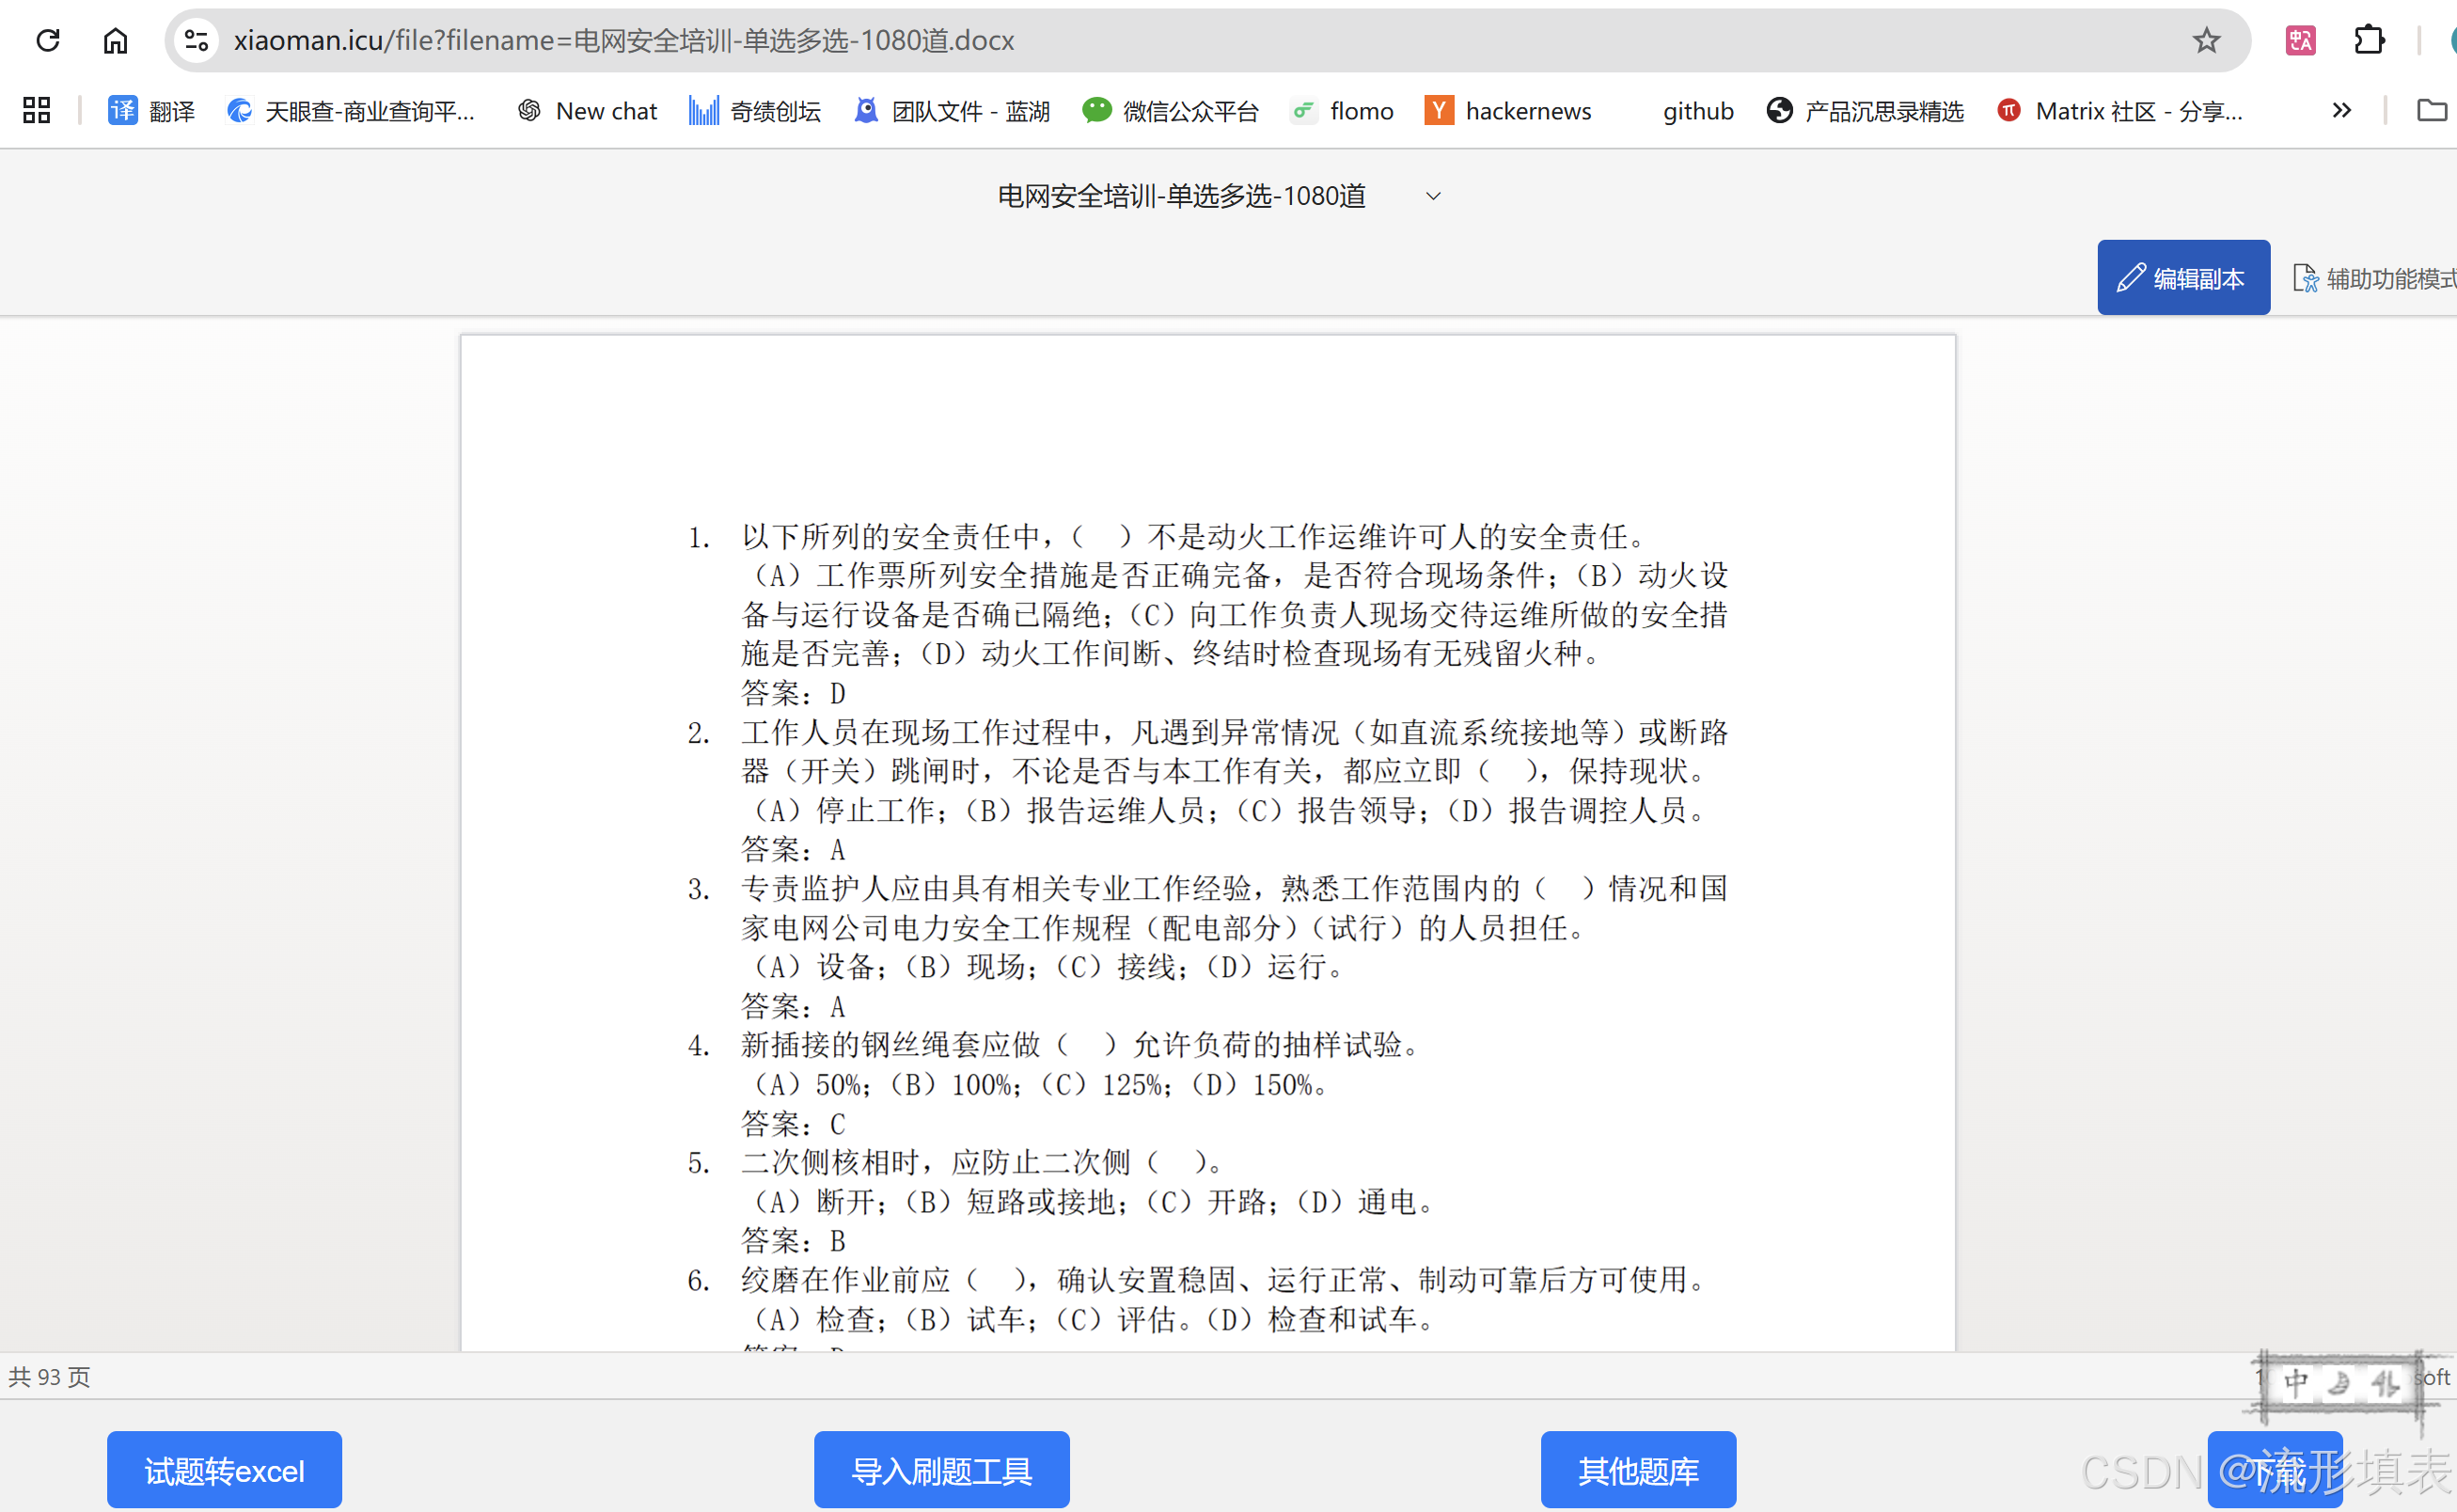Open the hackernews bookmark
Image resolution: width=2457 pixels, height=1512 pixels.
(x=1508, y=110)
